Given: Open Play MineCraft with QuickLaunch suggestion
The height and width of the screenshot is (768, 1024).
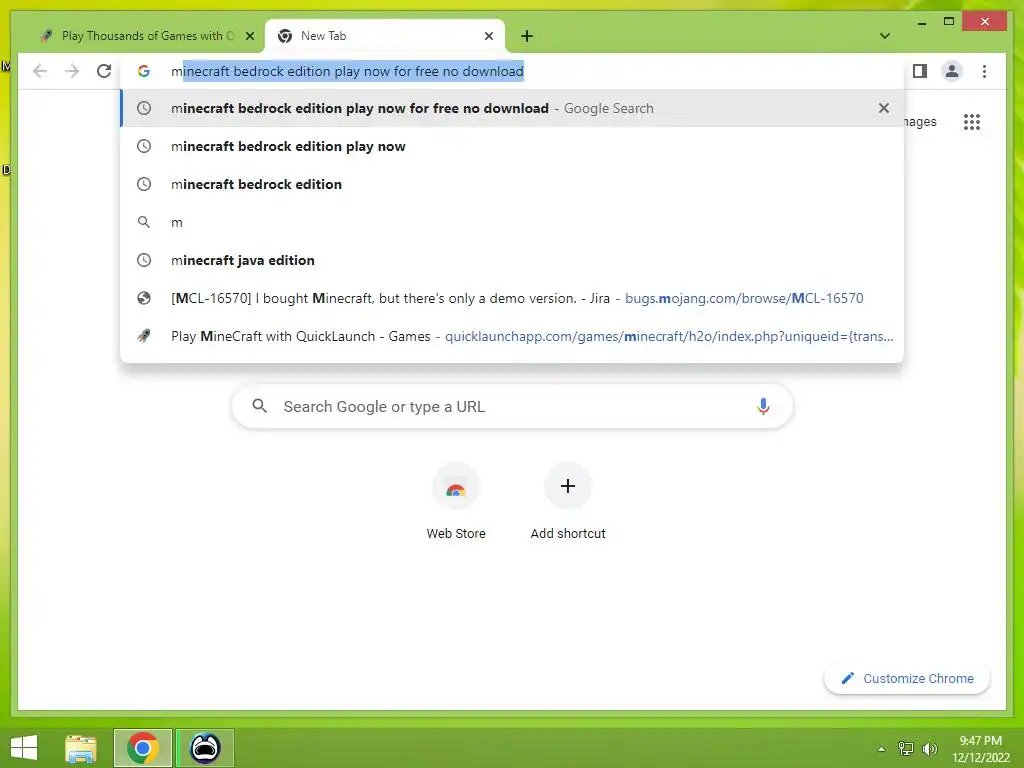Looking at the screenshot, I should pos(512,336).
